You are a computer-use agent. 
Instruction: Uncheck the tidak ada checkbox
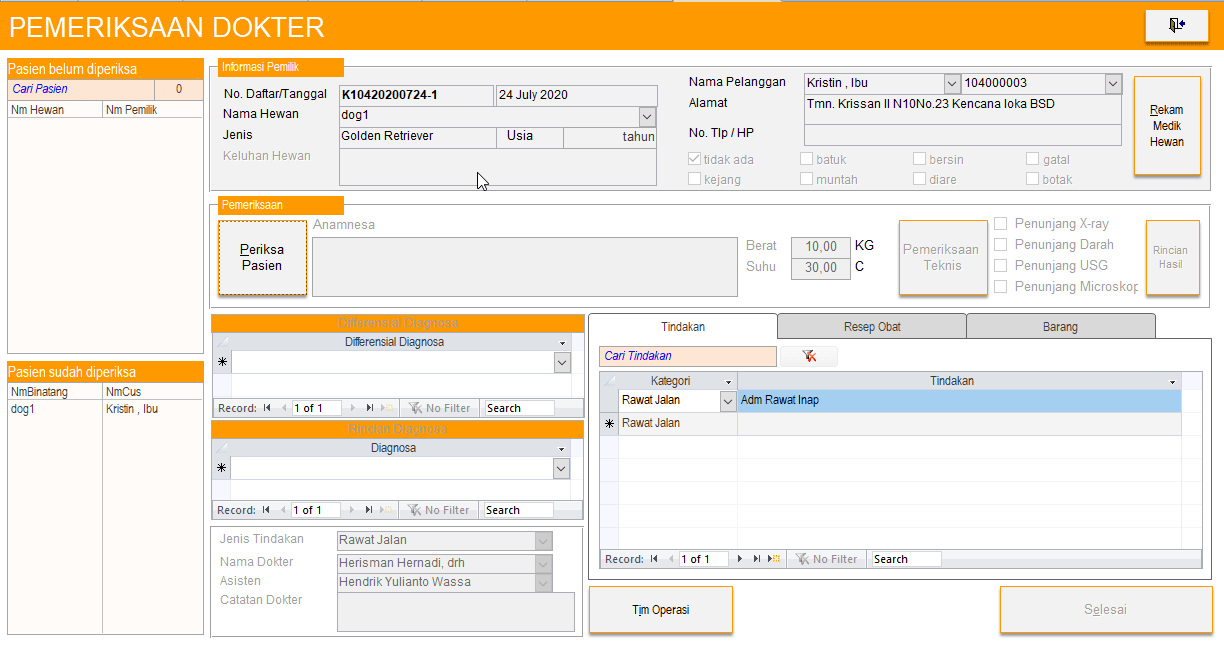694,159
